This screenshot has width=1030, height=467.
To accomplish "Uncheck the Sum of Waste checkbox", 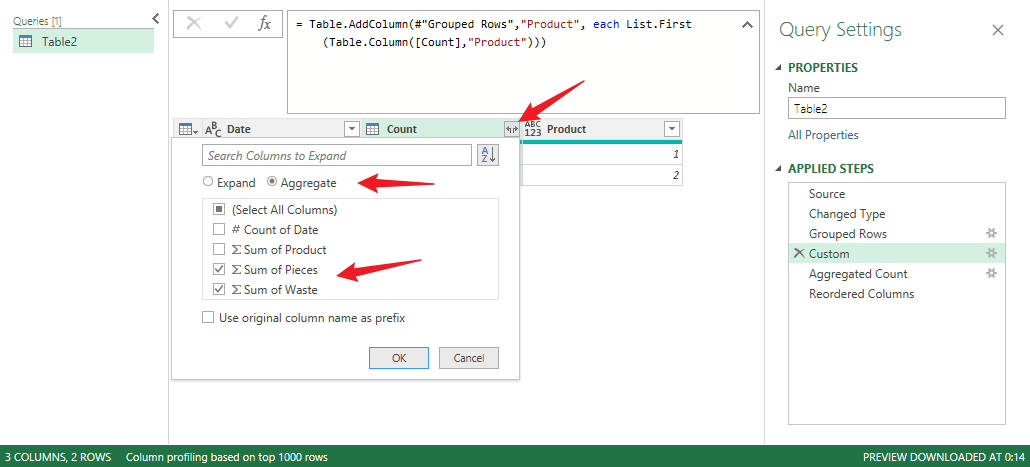I will (x=219, y=289).
